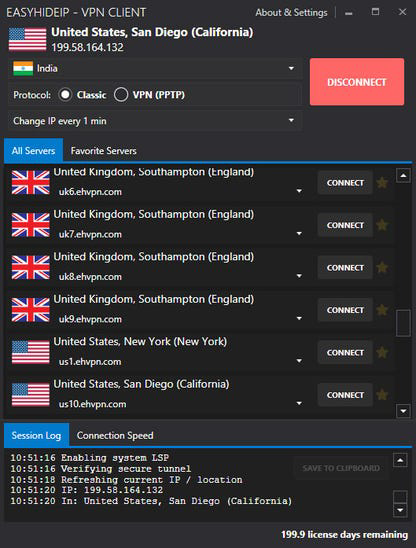Click log line "Verifying secure tunnel"
Viewport: 416px width, 548px height.
[101, 468]
